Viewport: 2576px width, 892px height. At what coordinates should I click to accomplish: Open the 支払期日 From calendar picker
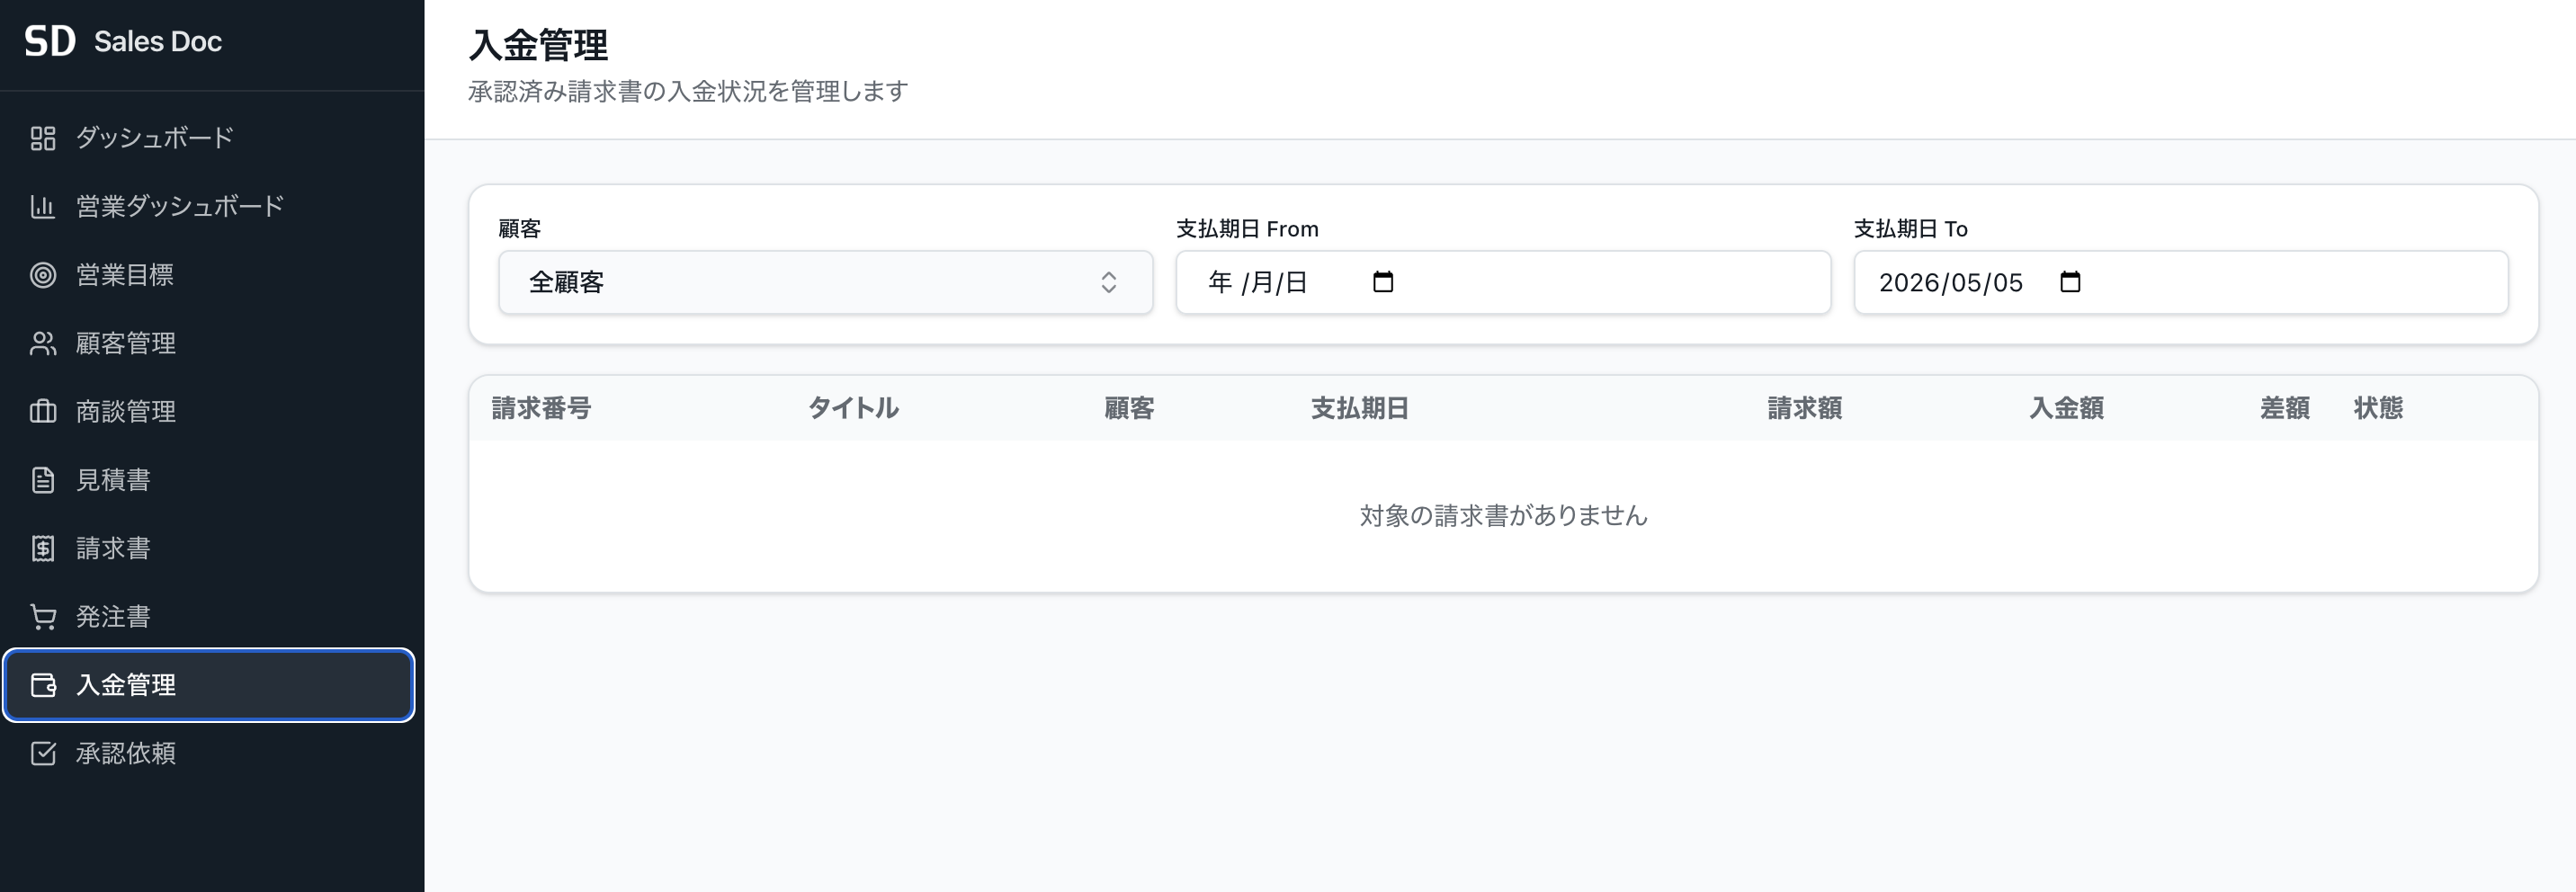click(1383, 282)
